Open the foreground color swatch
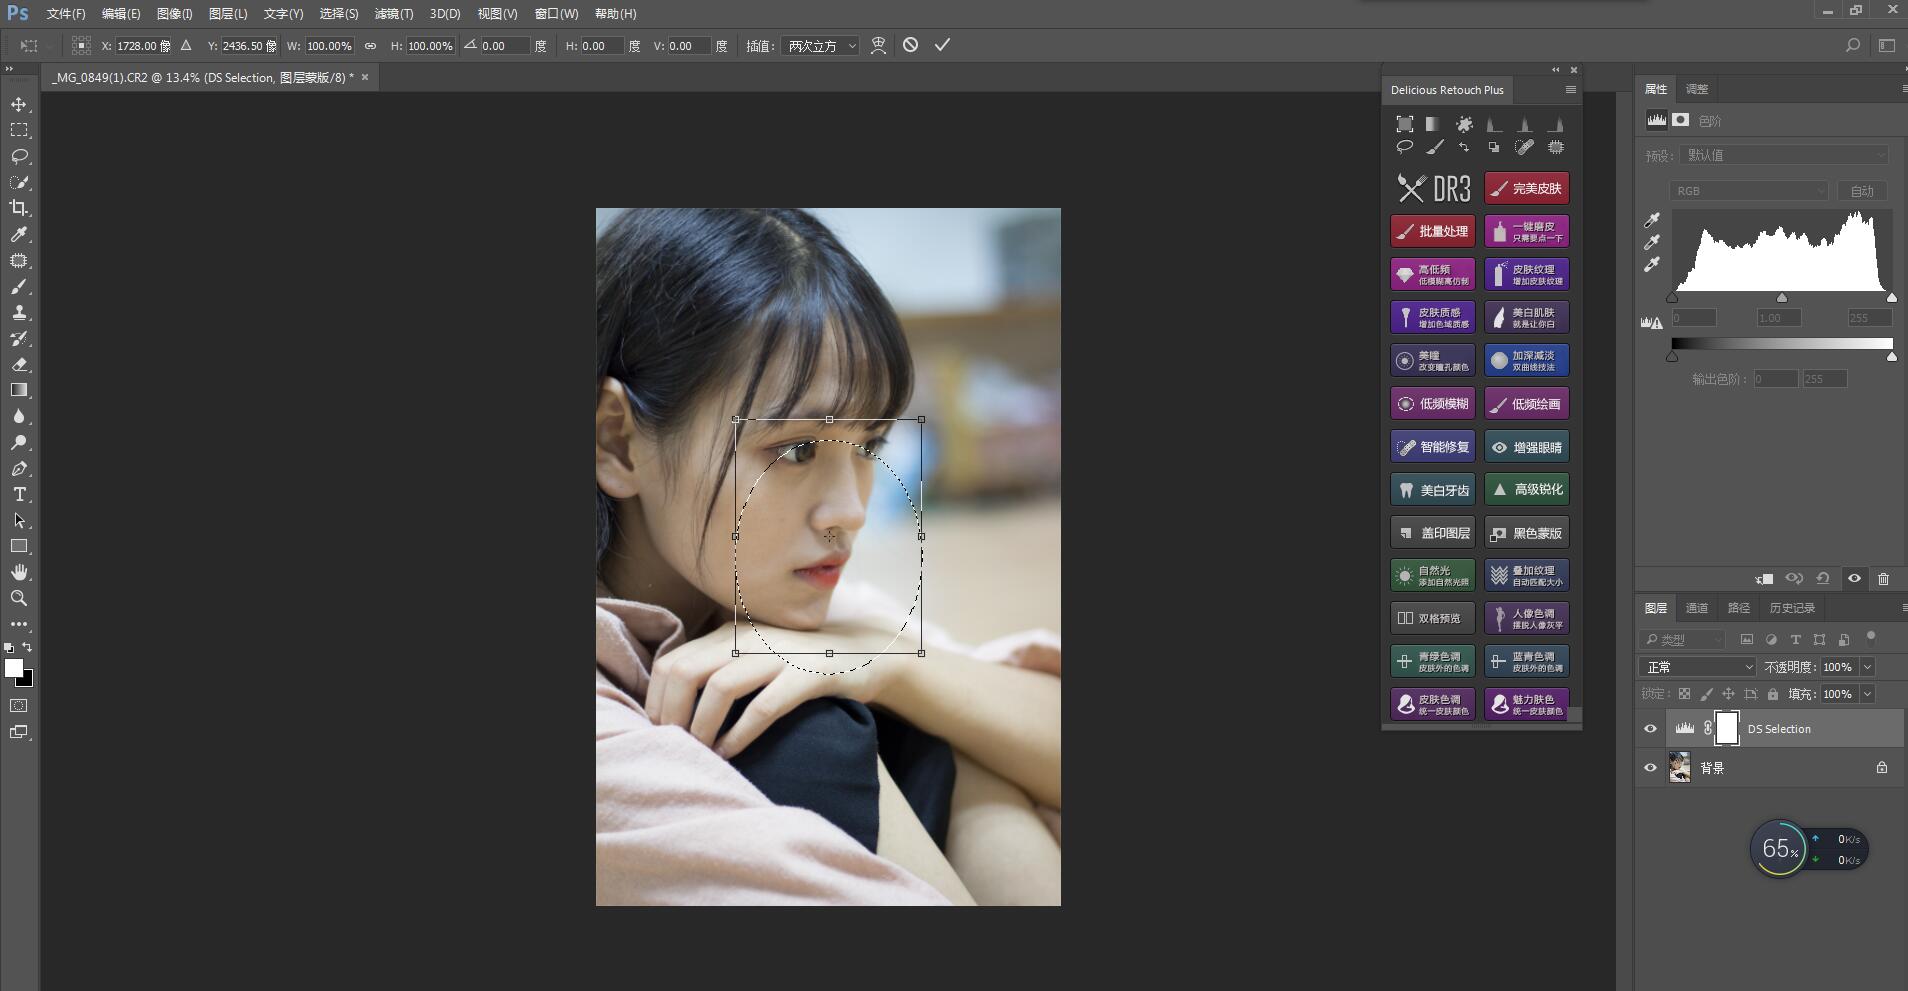Screen dimensions: 1908x991 coord(15,668)
